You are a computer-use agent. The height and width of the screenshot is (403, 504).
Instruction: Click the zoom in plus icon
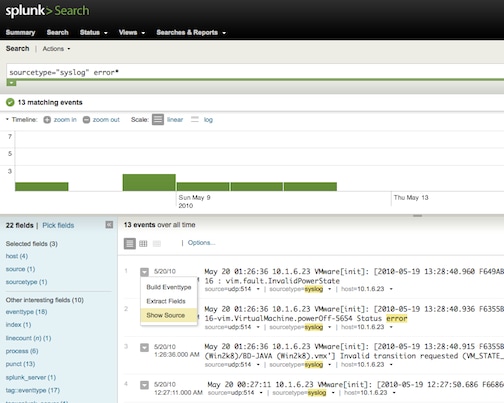(47, 120)
